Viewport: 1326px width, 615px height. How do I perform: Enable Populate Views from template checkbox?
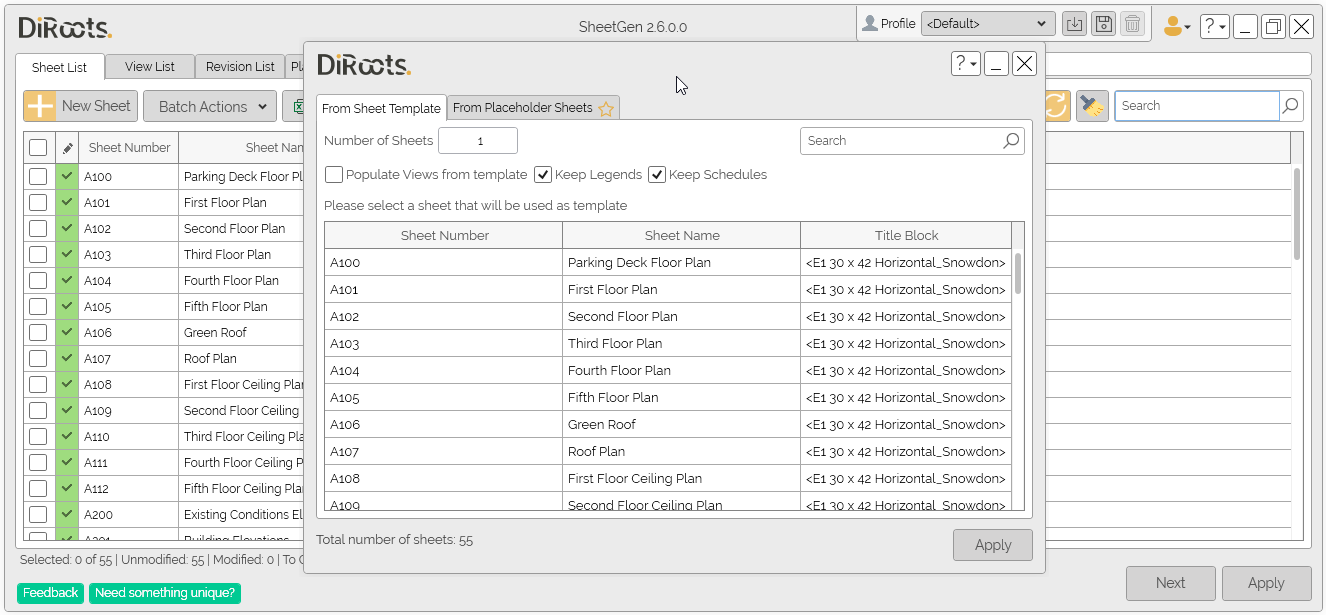[334, 175]
